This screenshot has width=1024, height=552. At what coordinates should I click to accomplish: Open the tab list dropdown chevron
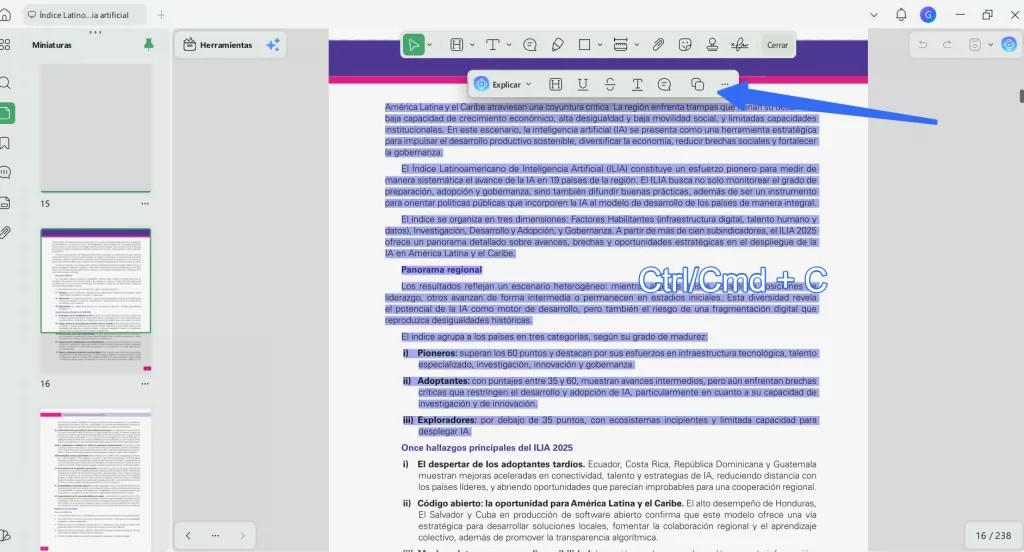pyautogui.click(x=874, y=14)
